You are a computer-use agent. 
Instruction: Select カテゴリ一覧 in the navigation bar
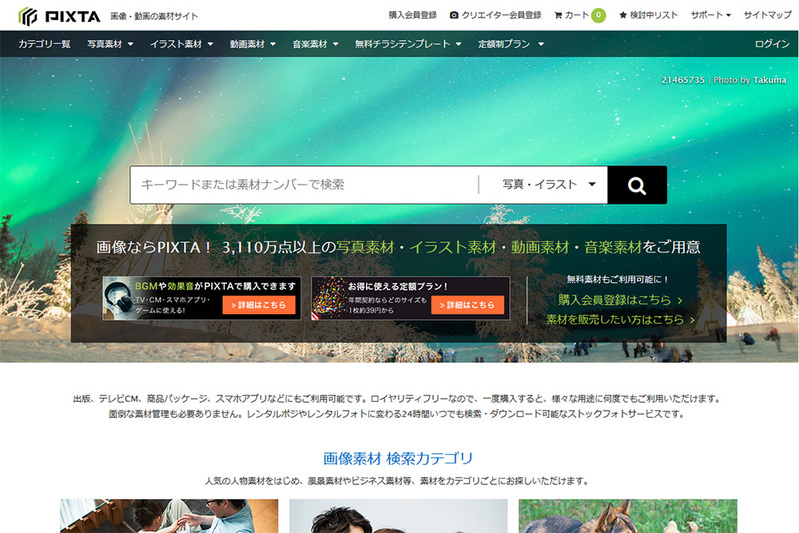(x=44, y=44)
